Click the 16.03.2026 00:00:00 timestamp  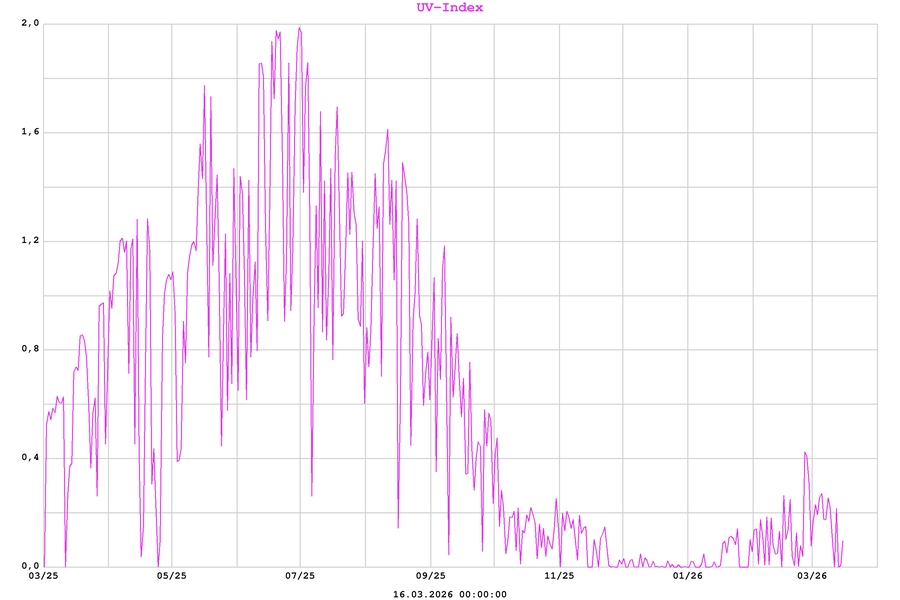pyautogui.click(x=449, y=594)
